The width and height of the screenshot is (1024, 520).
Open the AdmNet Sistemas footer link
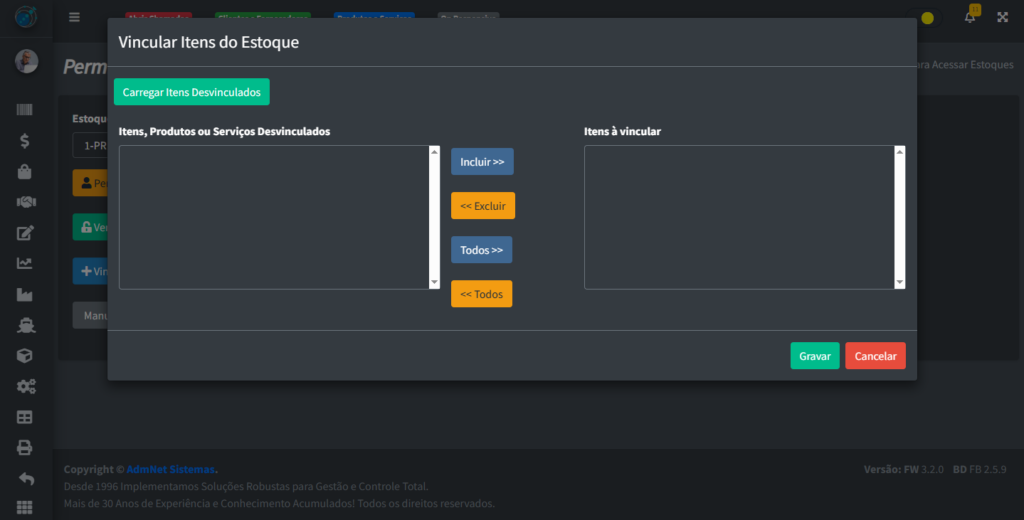(171, 469)
